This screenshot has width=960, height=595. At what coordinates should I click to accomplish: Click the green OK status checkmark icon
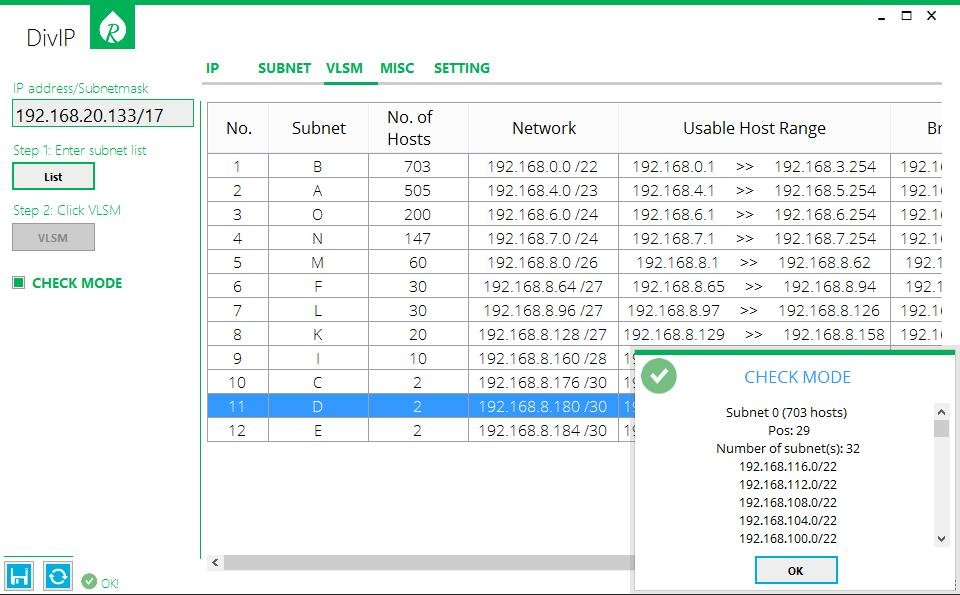(x=89, y=581)
